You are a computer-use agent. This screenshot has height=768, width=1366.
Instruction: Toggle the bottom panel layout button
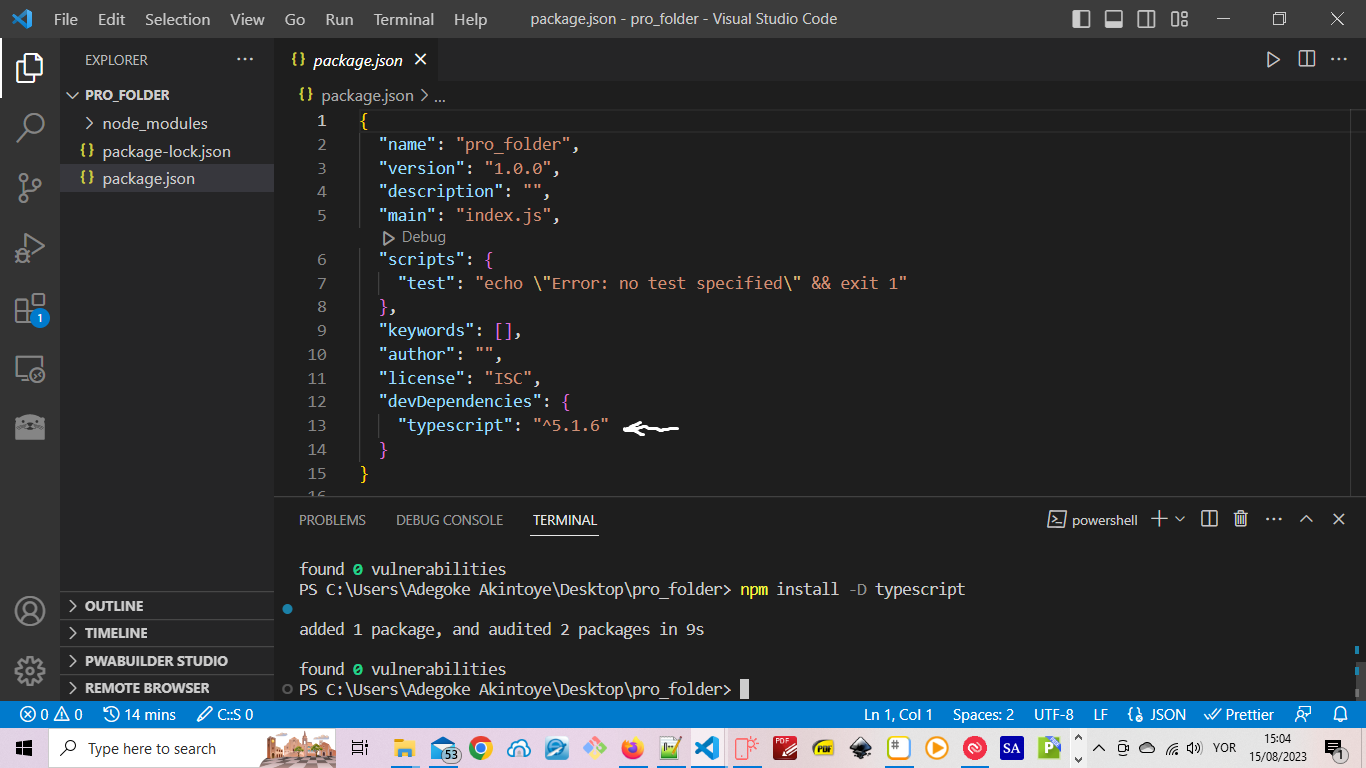click(1114, 19)
